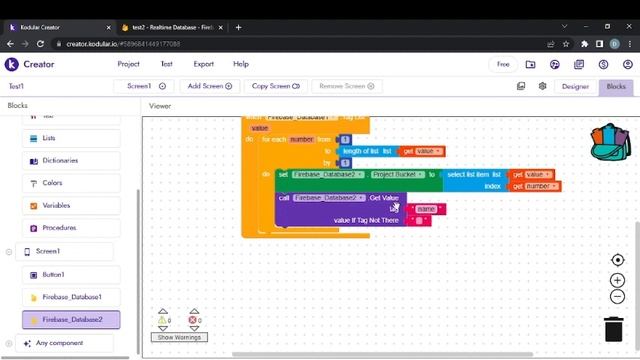Select Button1 component in tree
Image resolution: width=640 pixels, height=360 pixels.
[x=71, y=275]
